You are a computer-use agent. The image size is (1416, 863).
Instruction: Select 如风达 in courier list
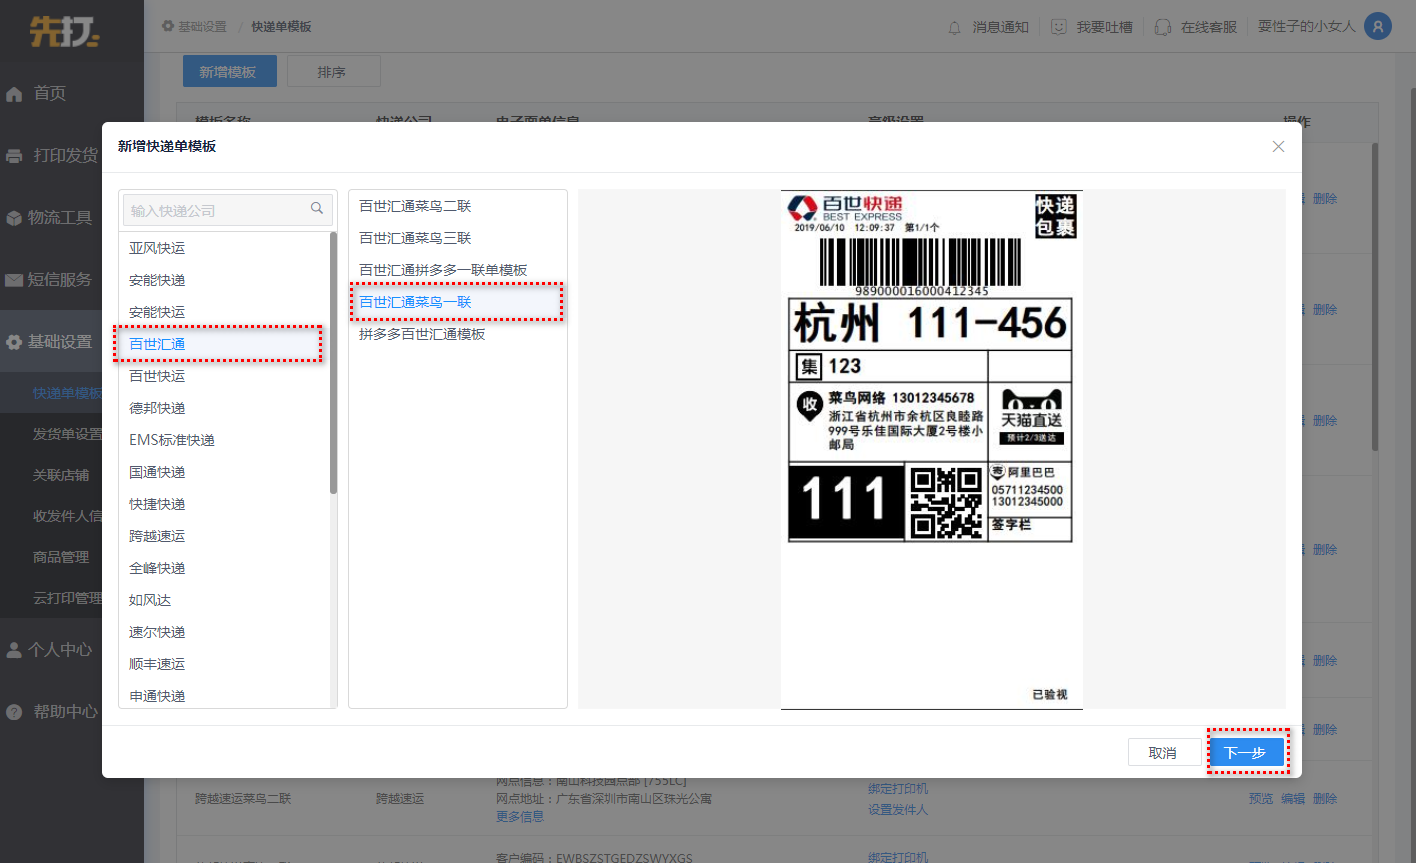[150, 600]
